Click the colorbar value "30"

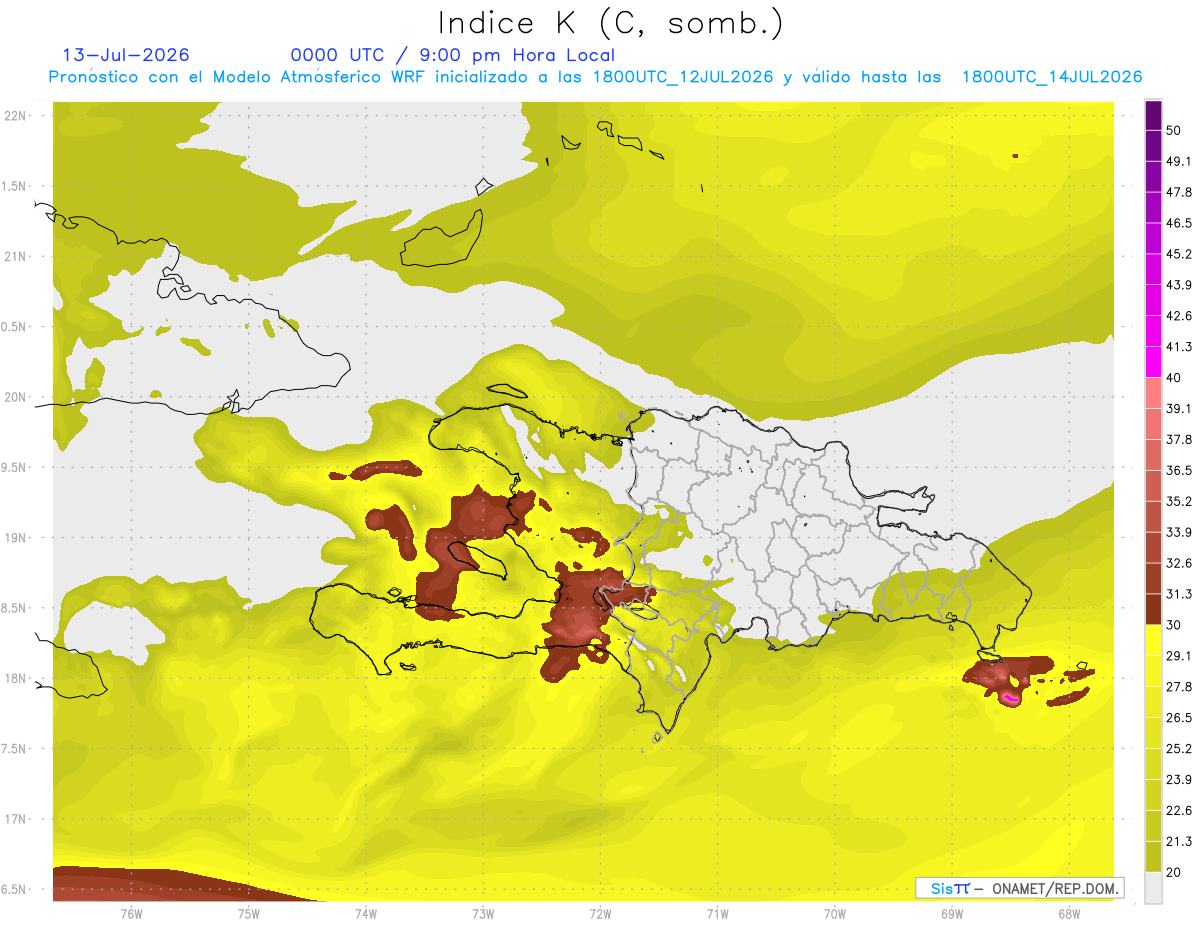(x=1175, y=625)
